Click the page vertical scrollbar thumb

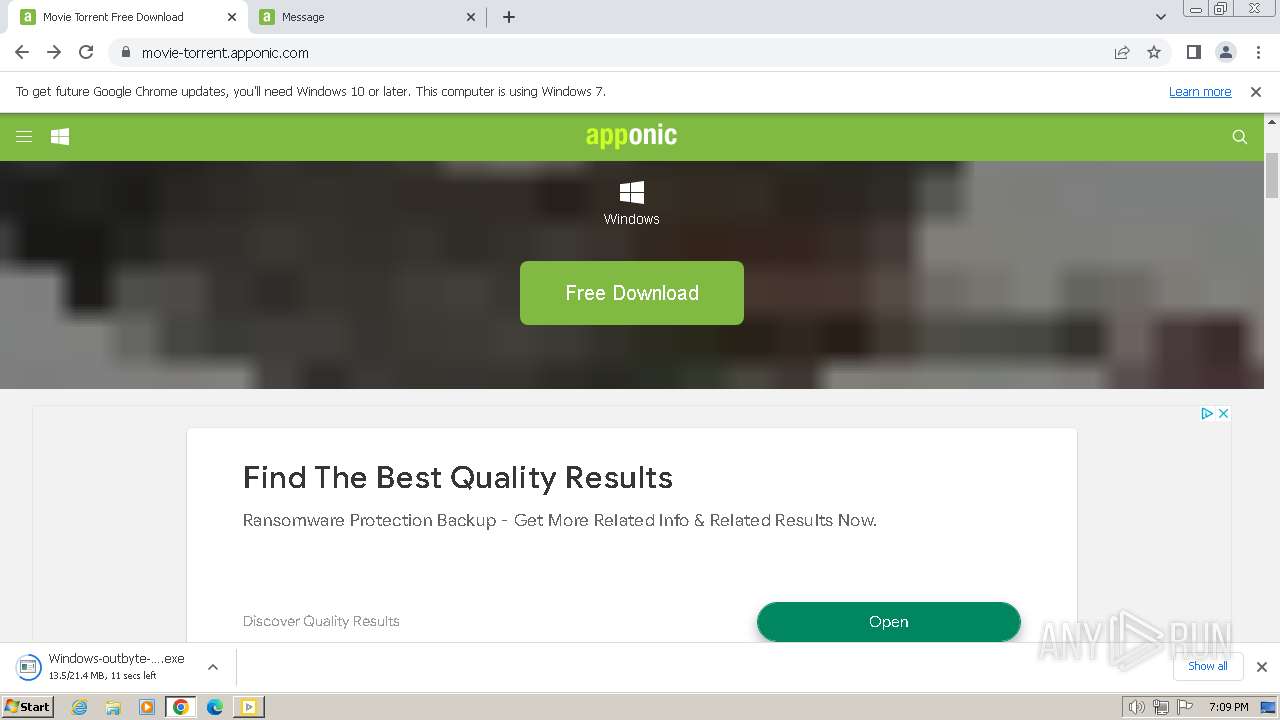[1272, 176]
